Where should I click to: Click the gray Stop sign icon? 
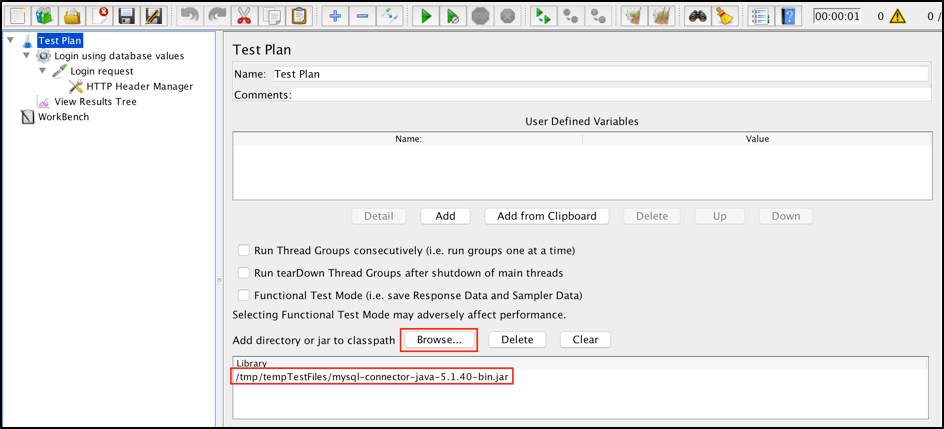pos(480,16)
